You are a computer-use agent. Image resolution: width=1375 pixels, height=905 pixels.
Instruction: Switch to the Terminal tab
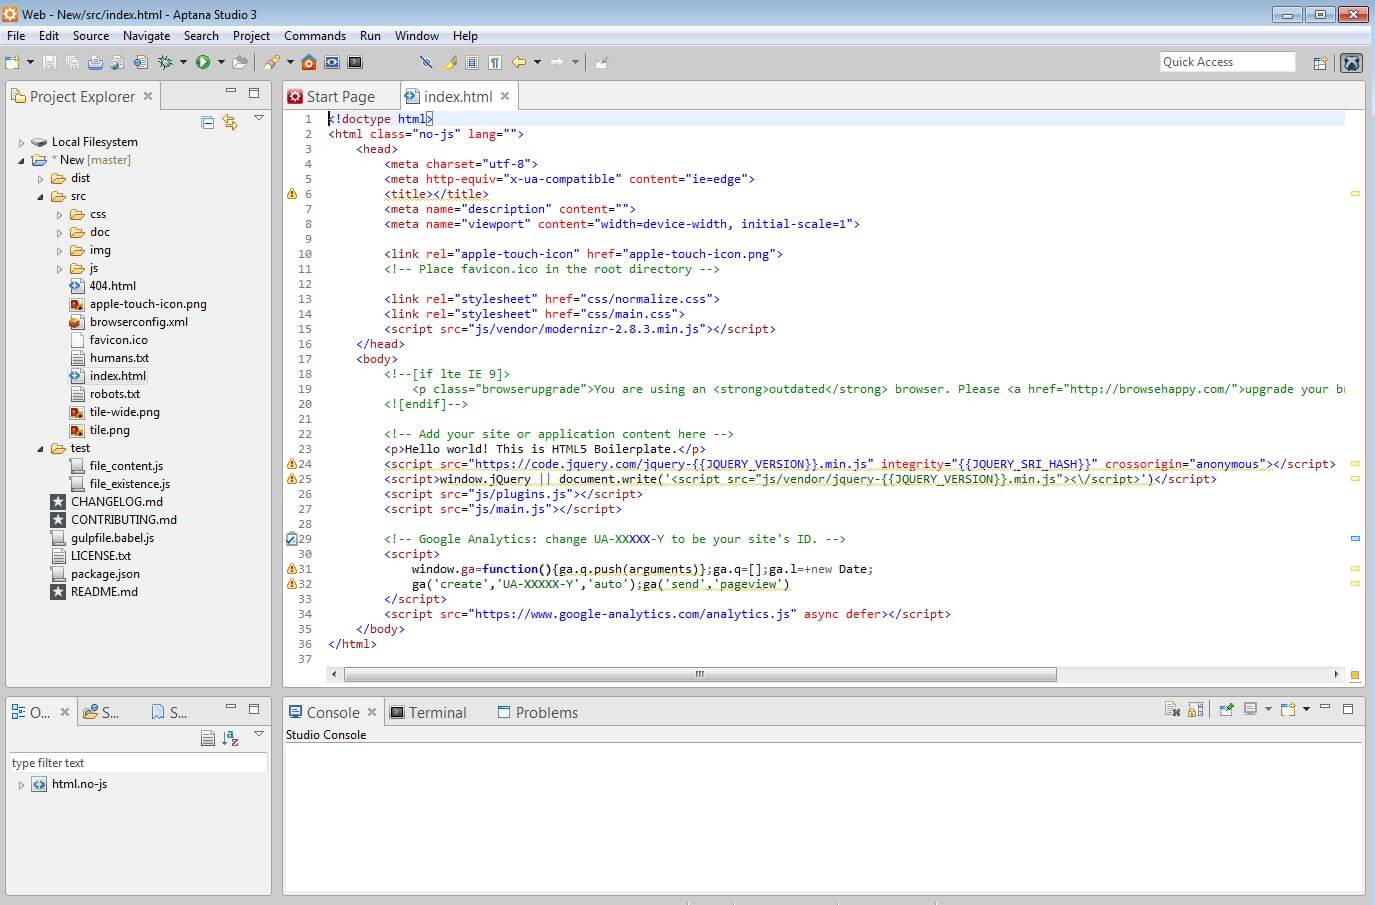428,712
